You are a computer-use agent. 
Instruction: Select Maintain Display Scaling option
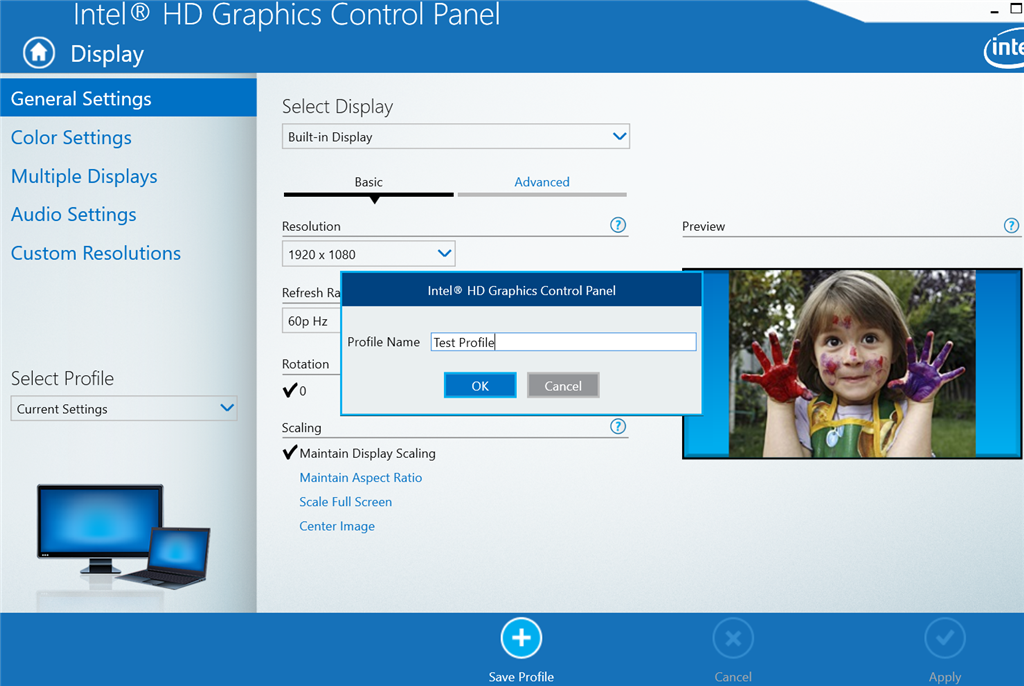click(x=359, y=453)
